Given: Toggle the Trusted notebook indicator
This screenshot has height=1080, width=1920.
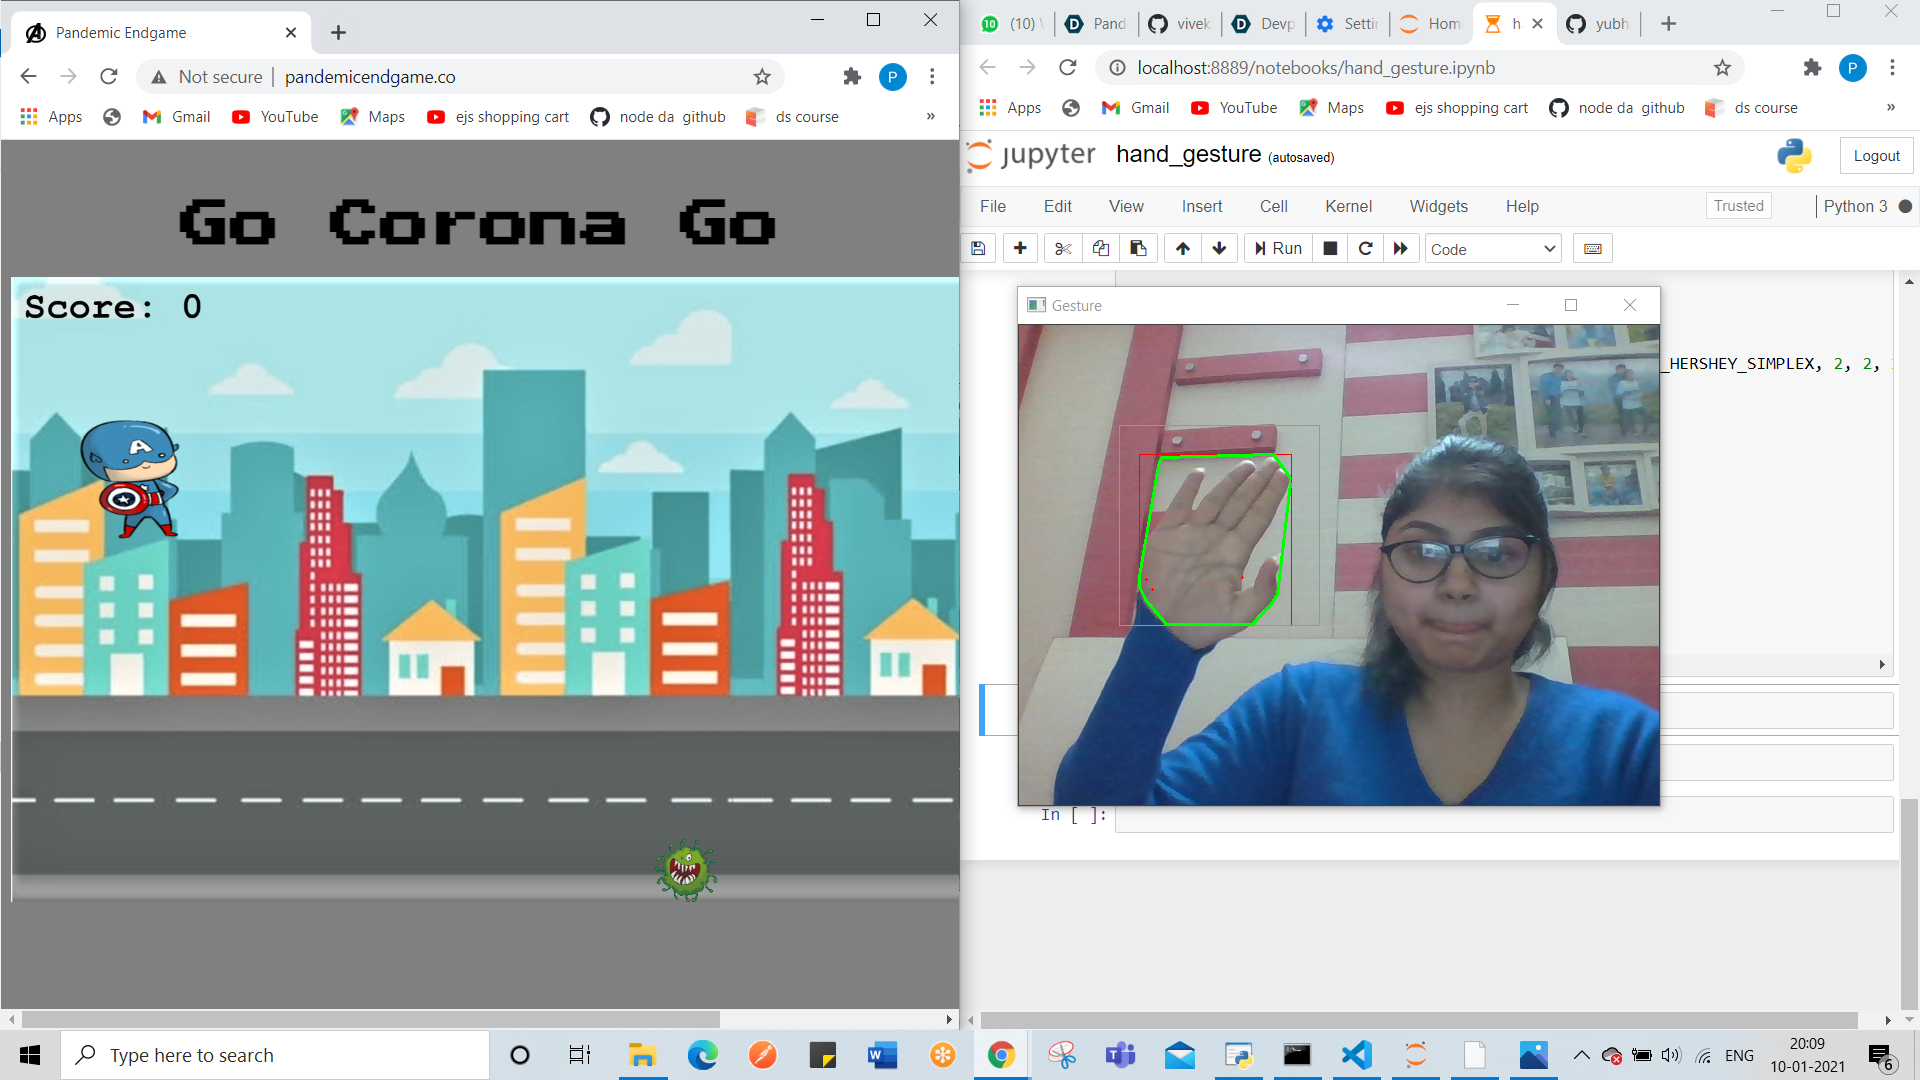Looking at the screenshot, I should coord(1738,206).
